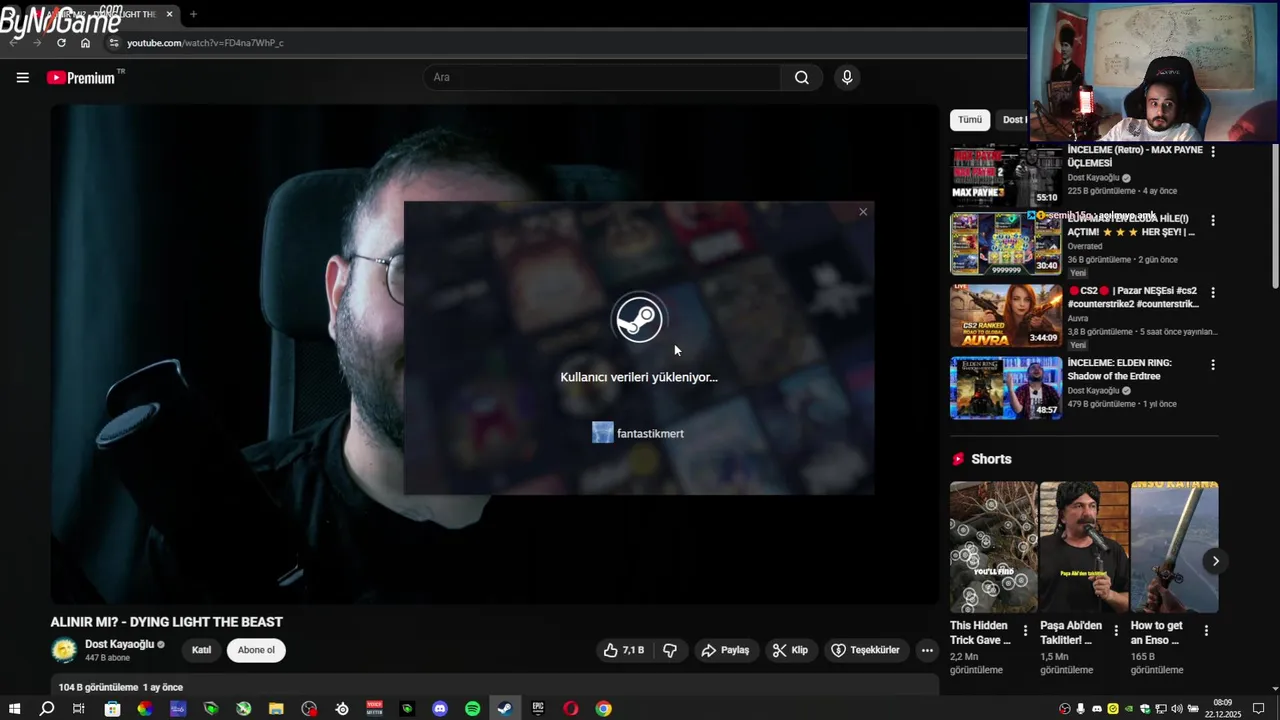Open the Overrated HİLE AÇTIM video thumbnail
Image resolution: width=1280 pixels, height=720 pixels.
[x=1005, y=243]
